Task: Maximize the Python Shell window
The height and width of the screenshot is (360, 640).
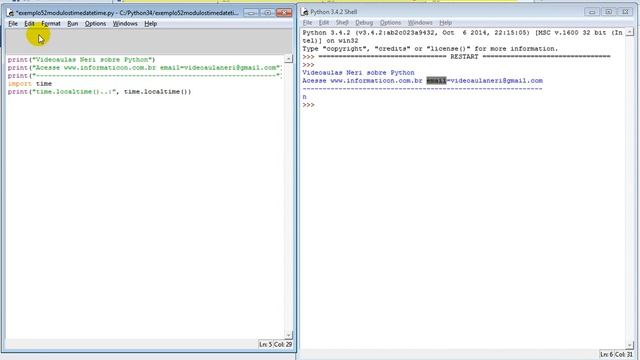Action: (x=608, y=12)
